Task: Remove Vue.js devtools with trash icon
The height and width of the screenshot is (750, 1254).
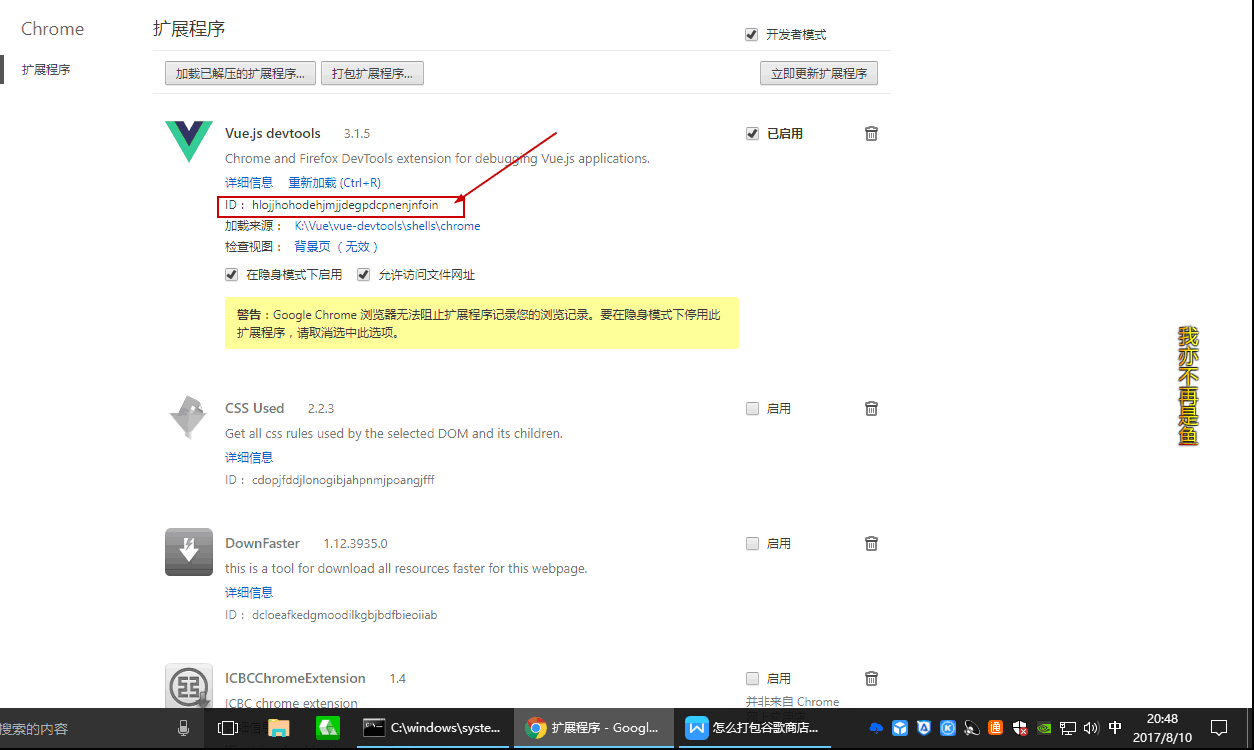Action: [x=871, y=134]
